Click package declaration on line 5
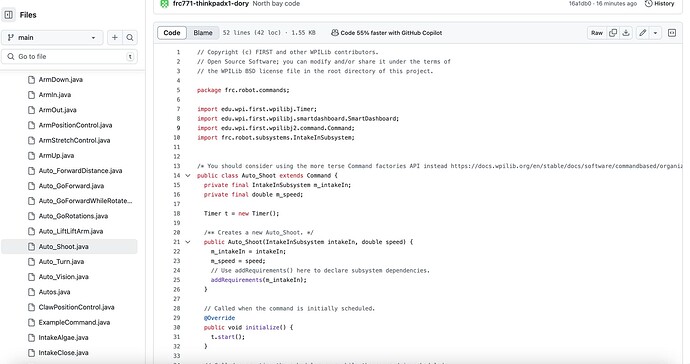This screenshot has height=364, width=690. tap(243, 90)
